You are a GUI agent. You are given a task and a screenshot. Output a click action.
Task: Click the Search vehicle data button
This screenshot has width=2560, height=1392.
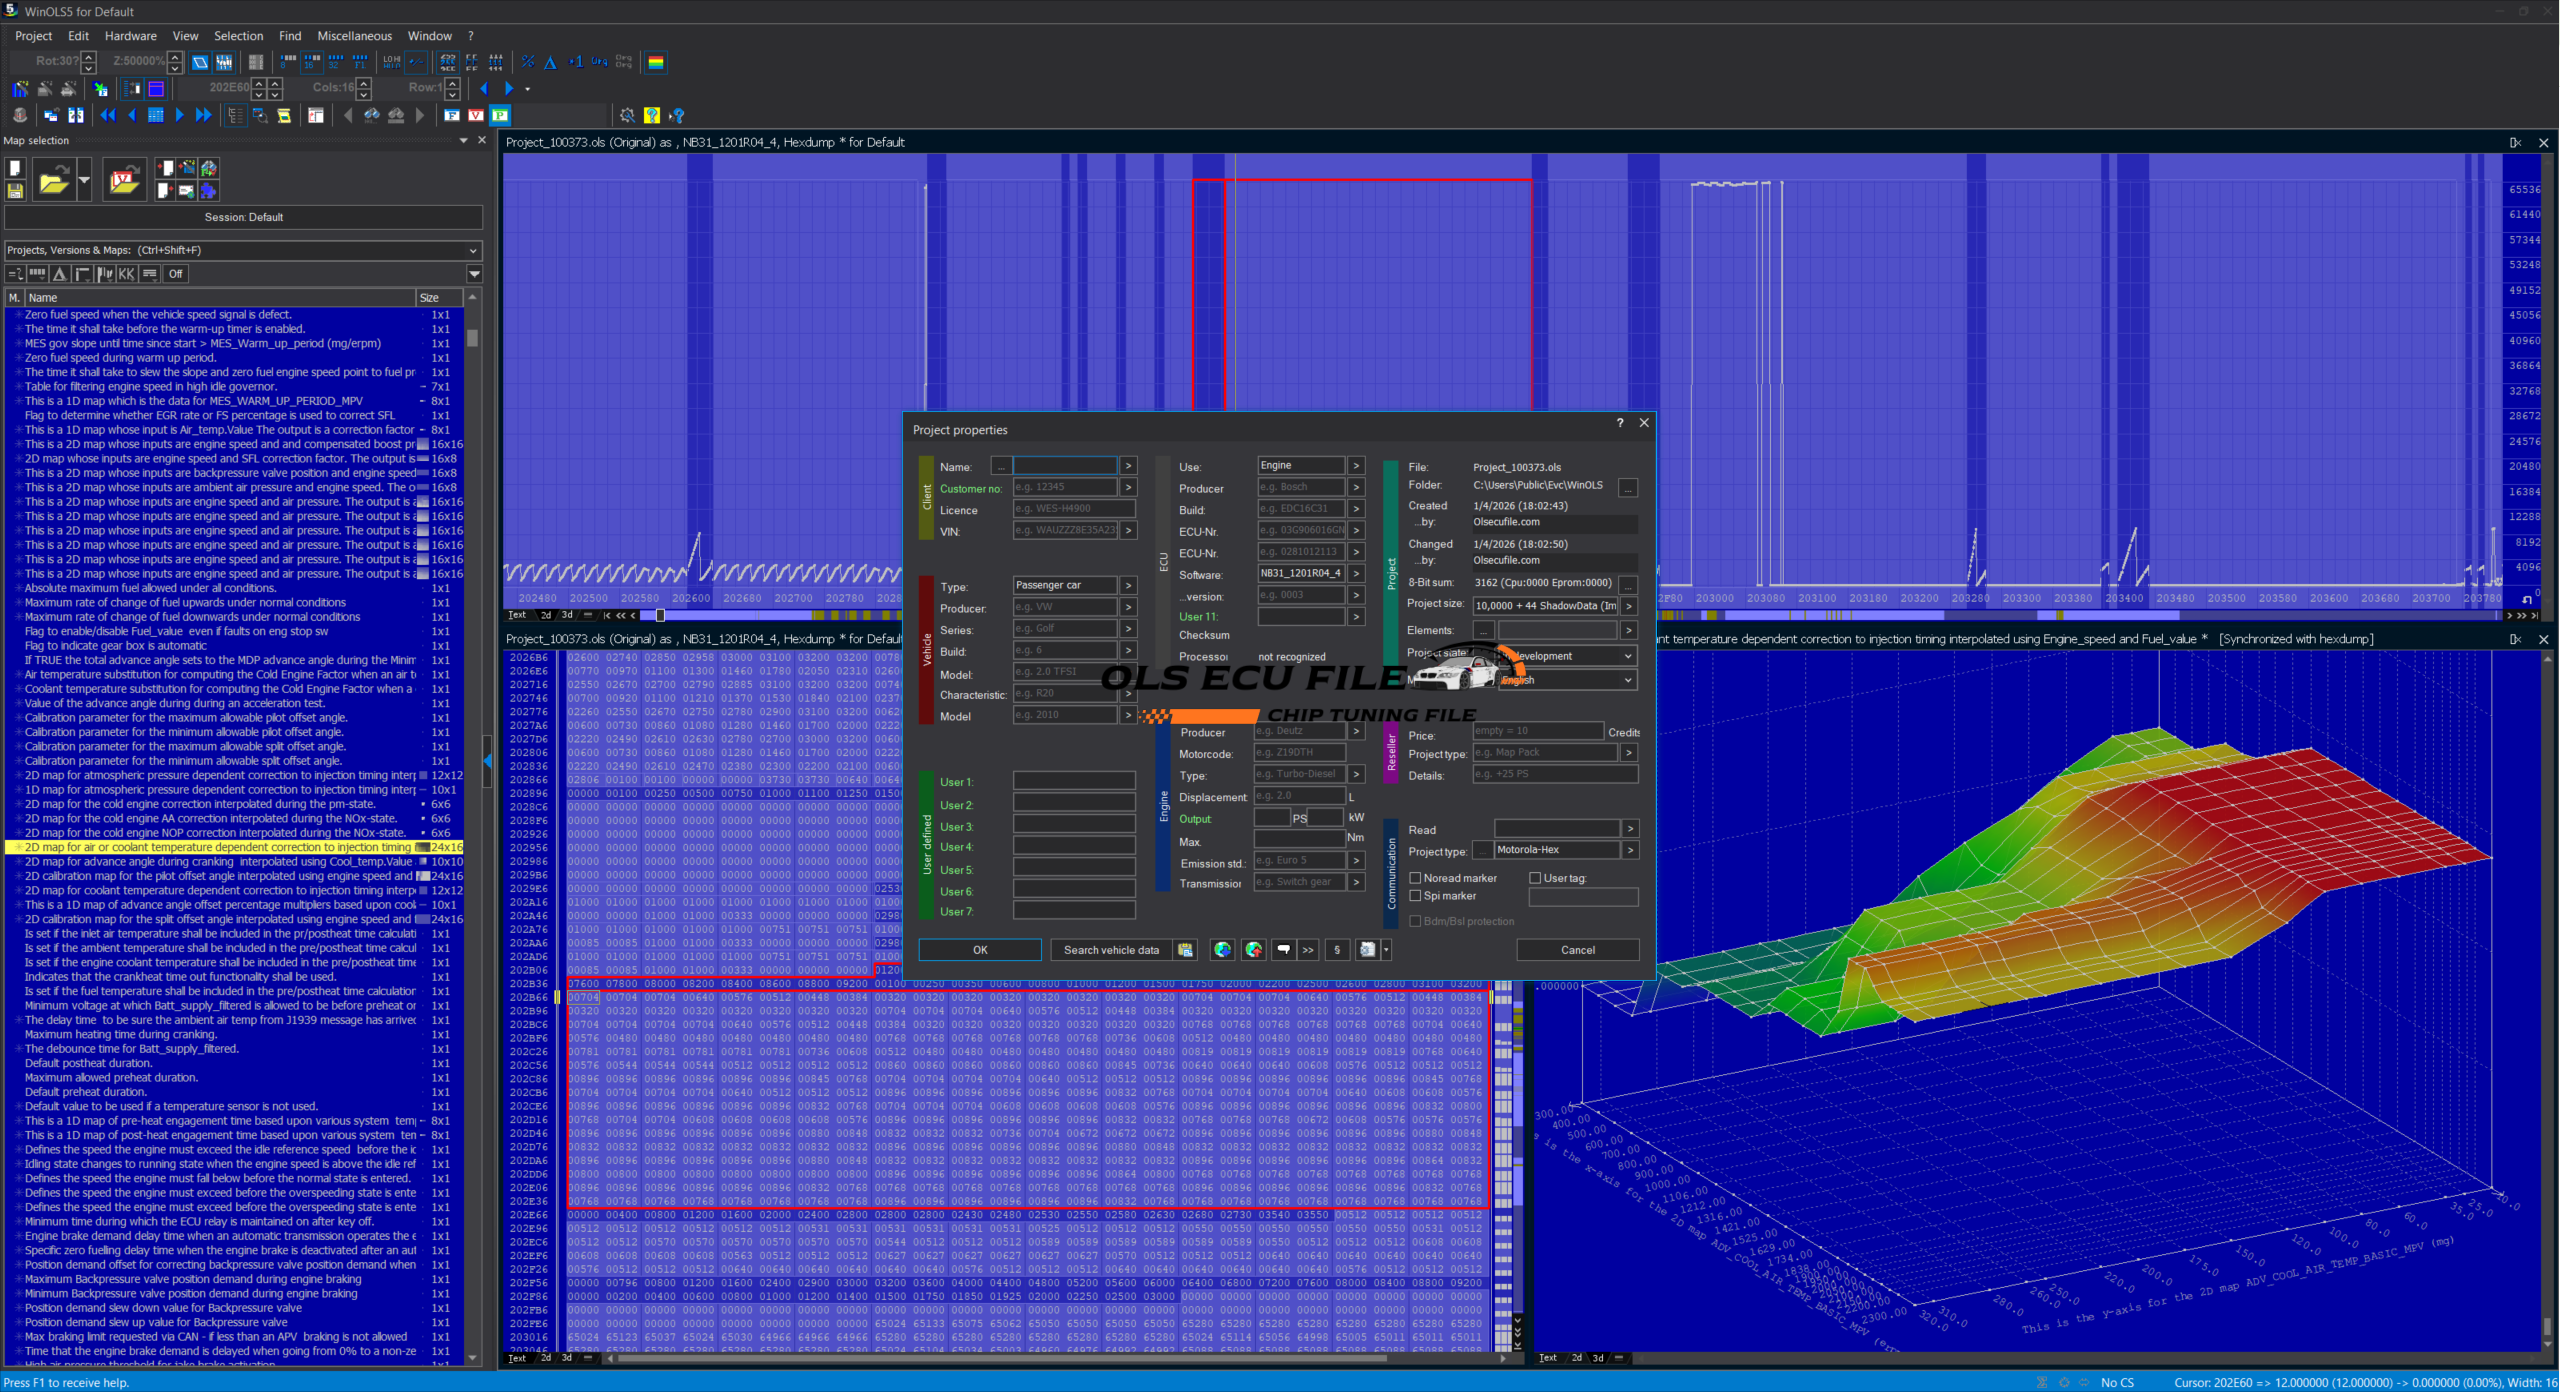tap(1111, 950)
